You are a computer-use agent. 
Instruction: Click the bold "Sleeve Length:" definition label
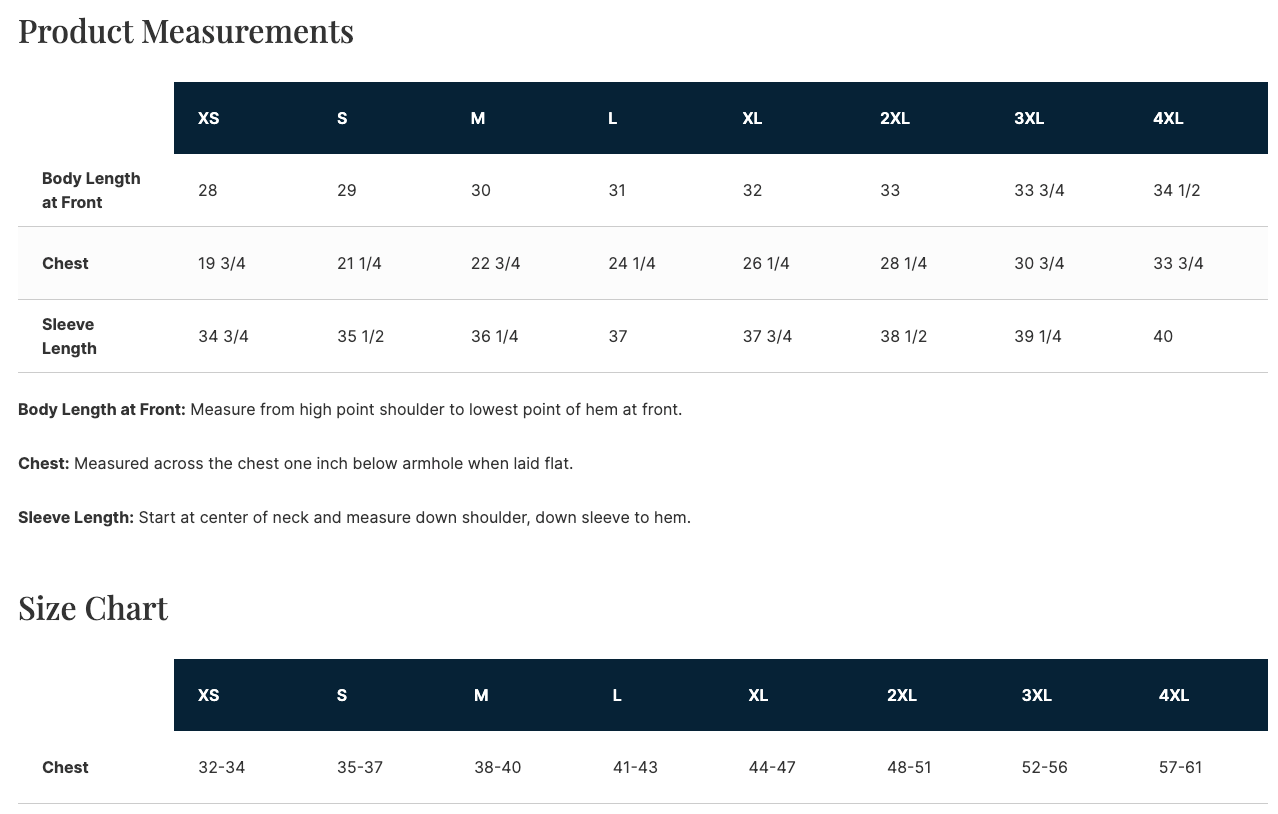coord(76,517)
